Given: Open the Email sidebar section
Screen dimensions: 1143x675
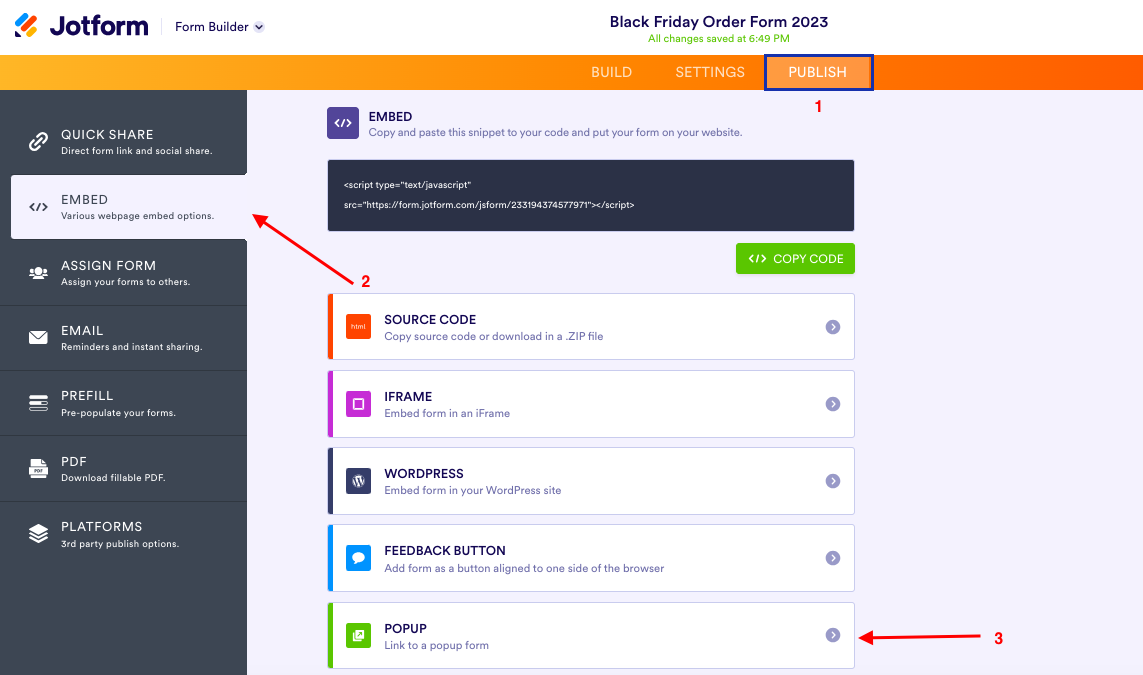Looking at the screenshot, I should (x=123, y=338).
